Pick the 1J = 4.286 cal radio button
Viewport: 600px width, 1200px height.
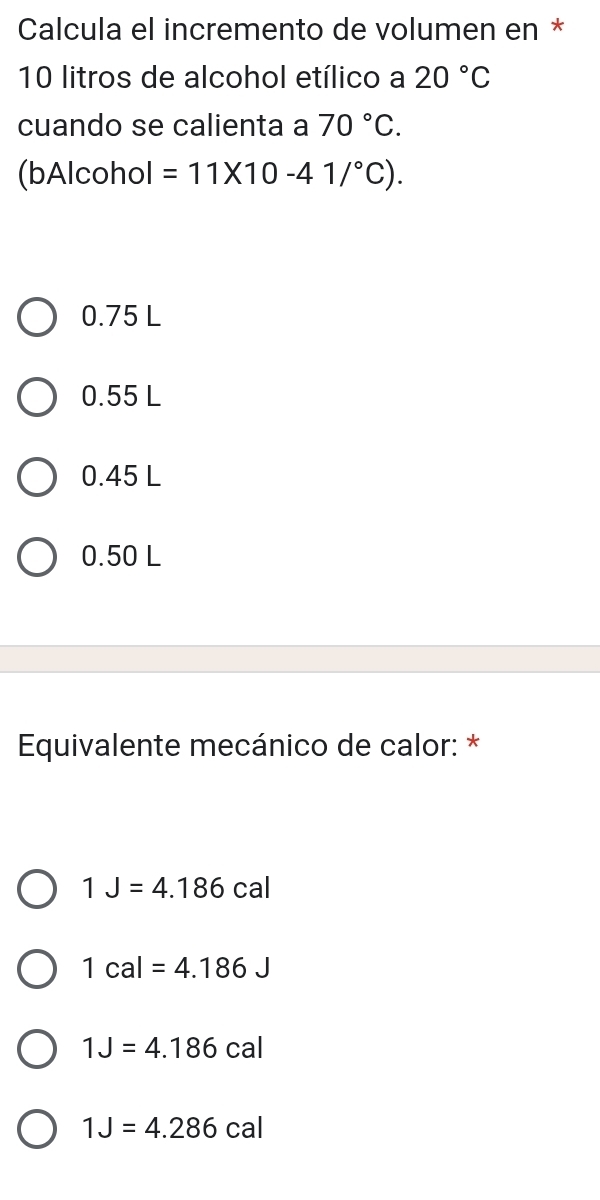pos(38,1129)
